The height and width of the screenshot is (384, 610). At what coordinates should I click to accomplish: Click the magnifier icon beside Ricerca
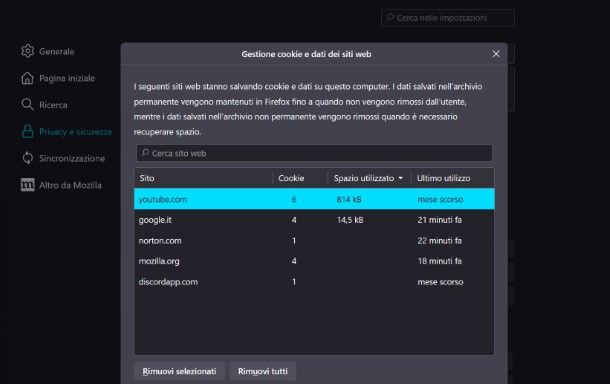click(x=27, y=104)
